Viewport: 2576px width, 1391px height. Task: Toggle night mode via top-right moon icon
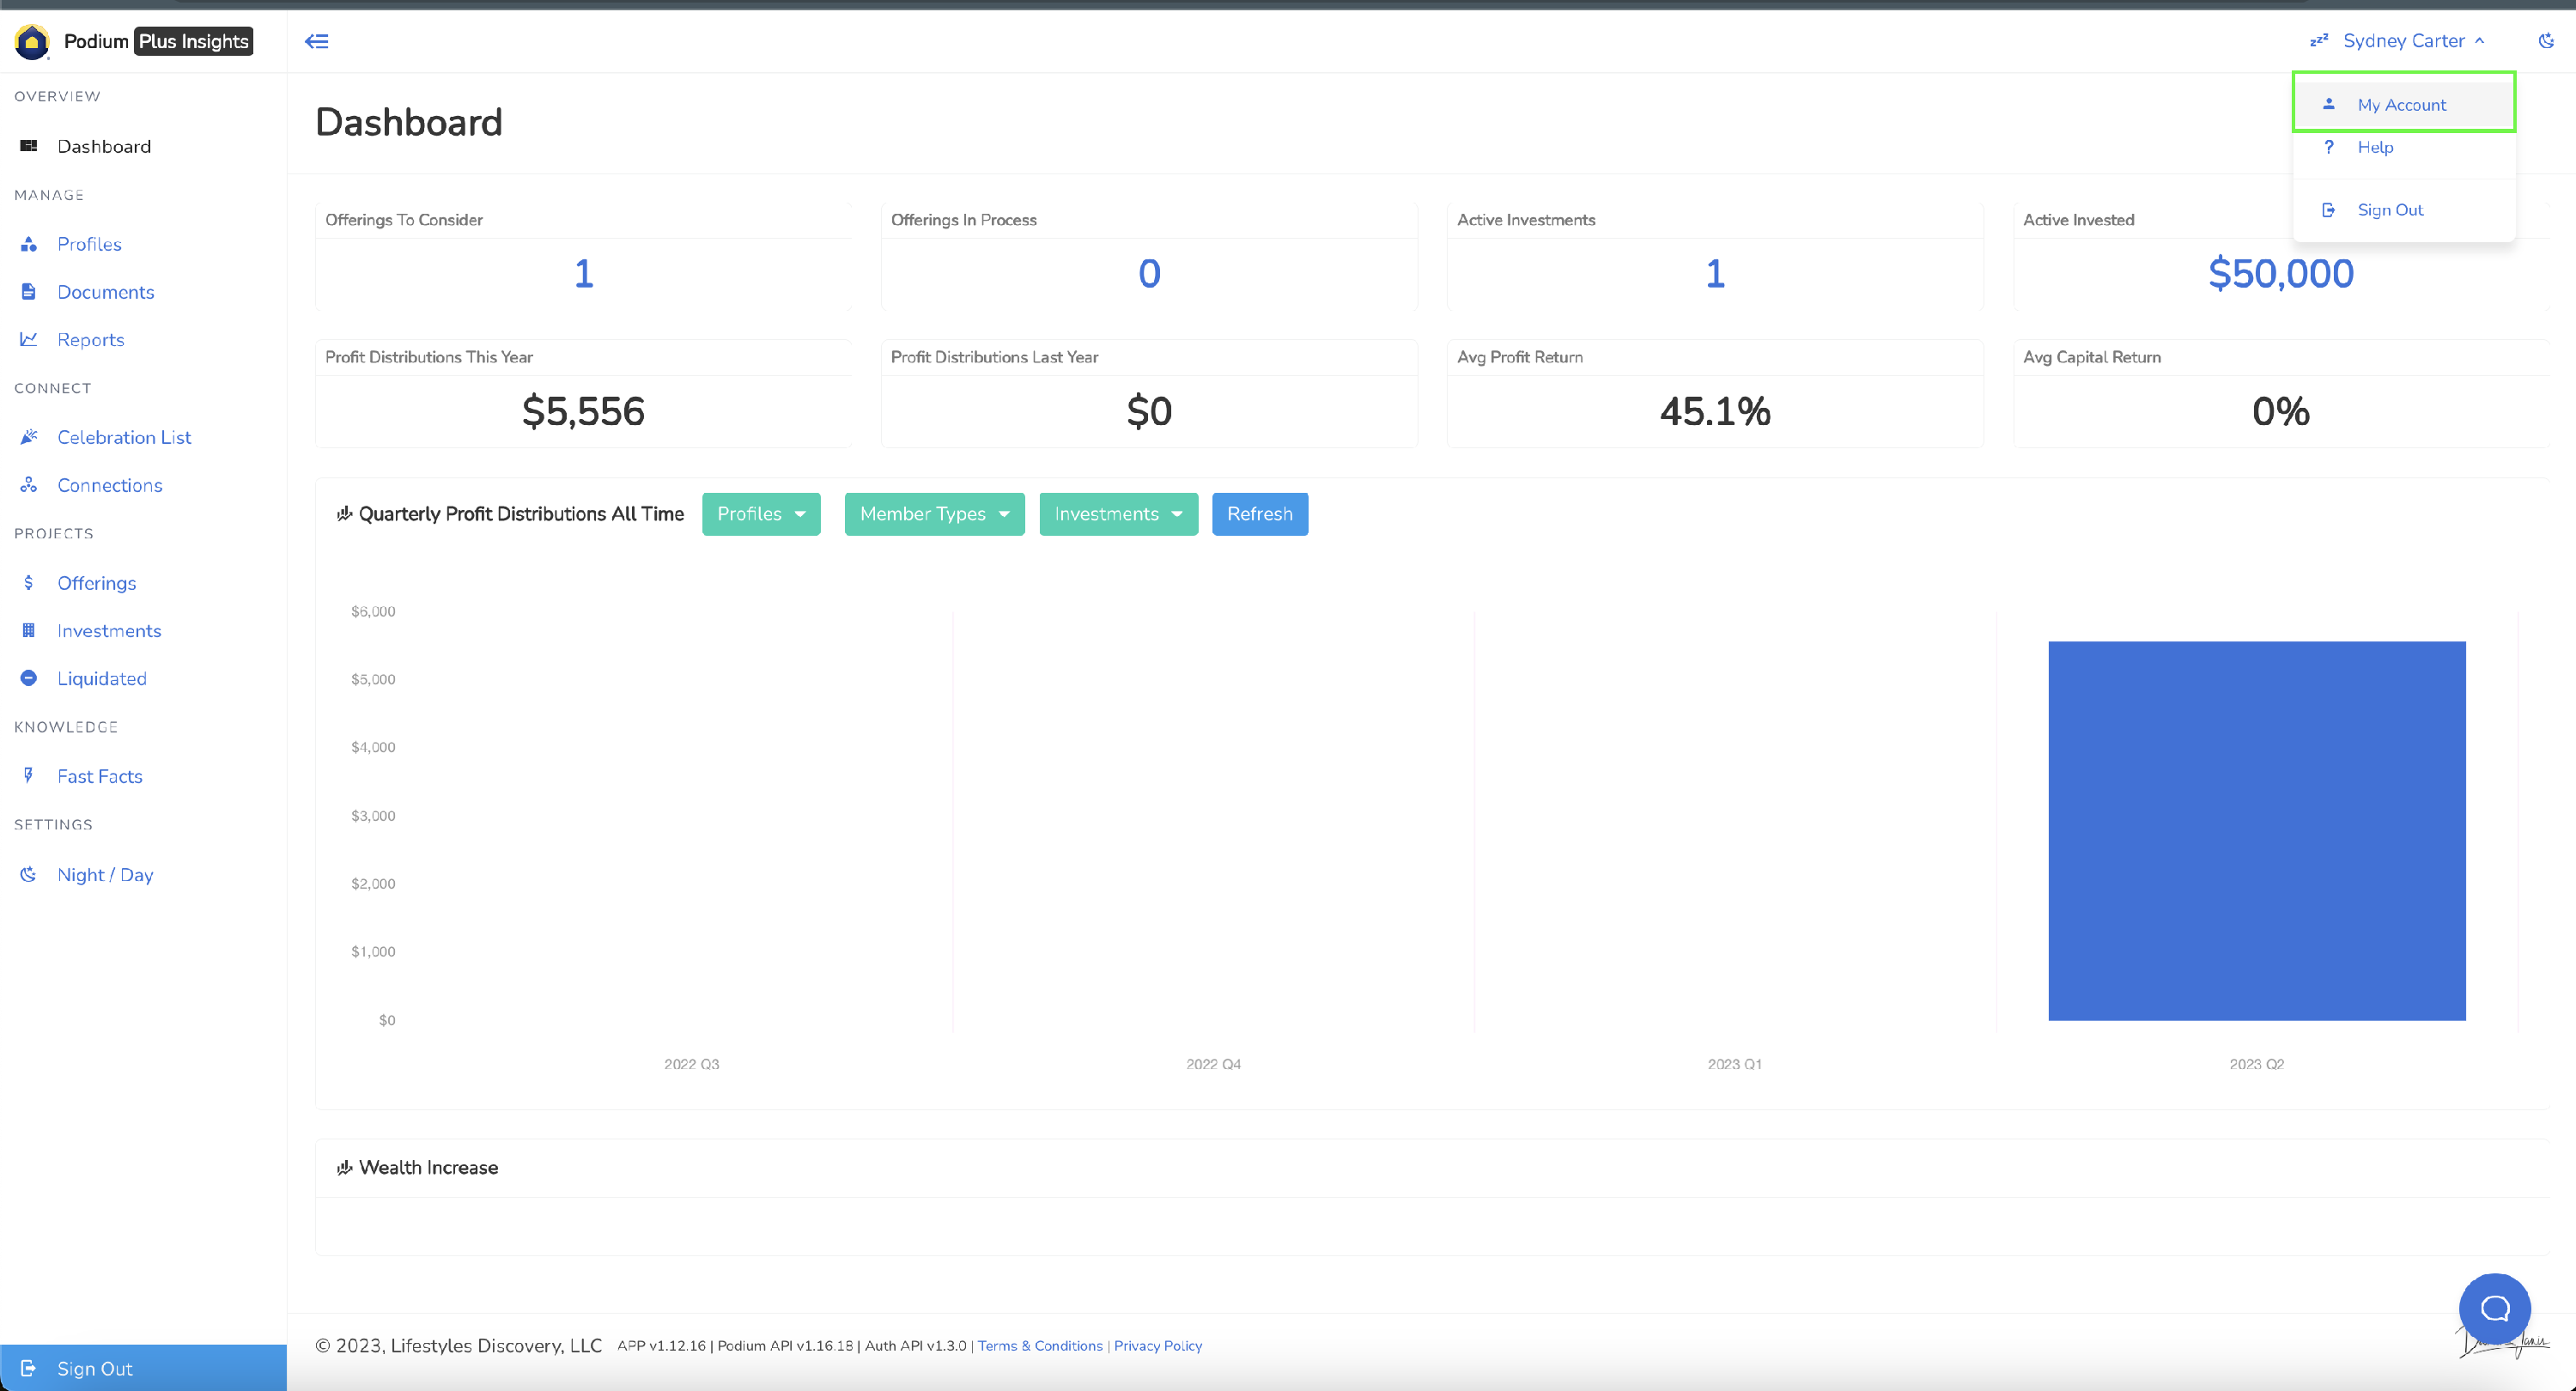[2546, 41]
